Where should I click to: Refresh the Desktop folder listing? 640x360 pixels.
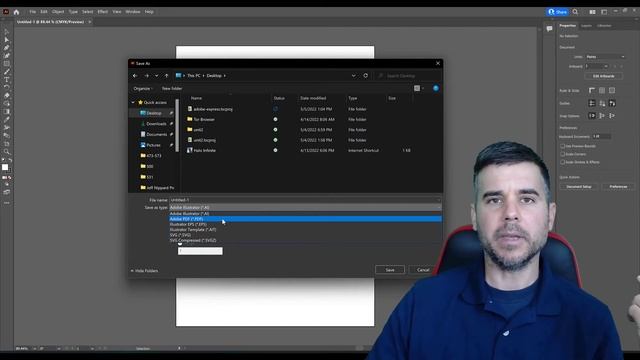pos(366,76)
